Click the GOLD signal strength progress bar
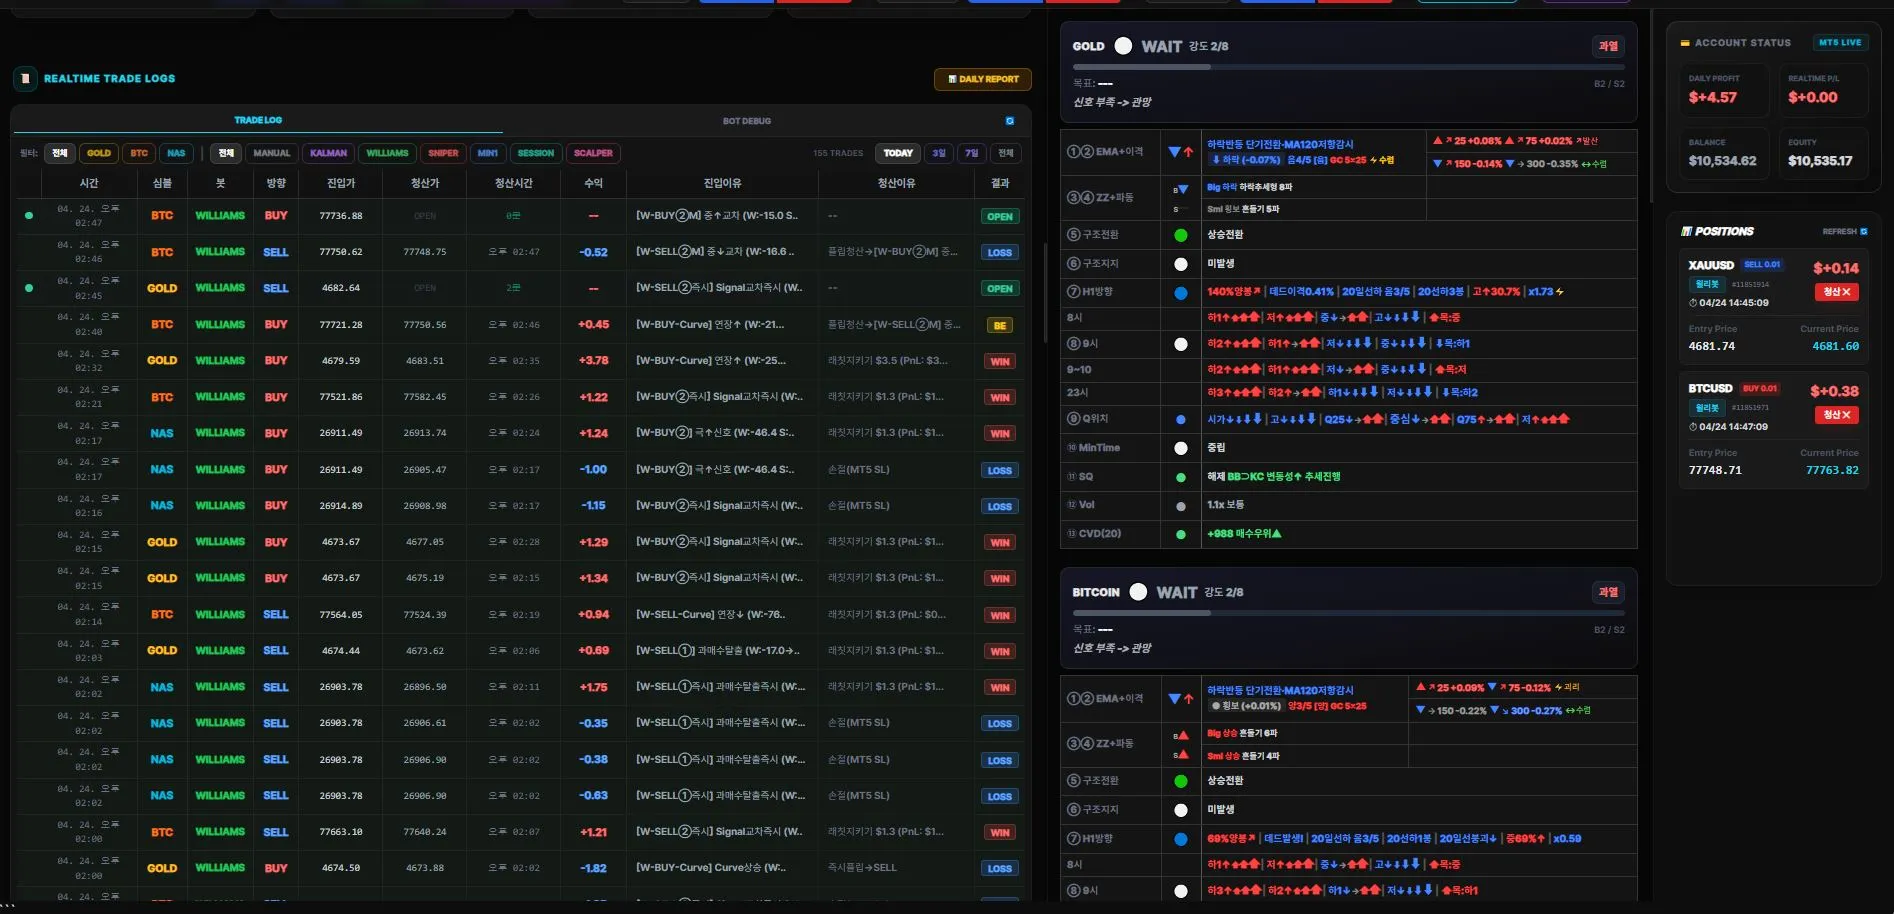This screenshot has height=914, width=1894. 1349,67
